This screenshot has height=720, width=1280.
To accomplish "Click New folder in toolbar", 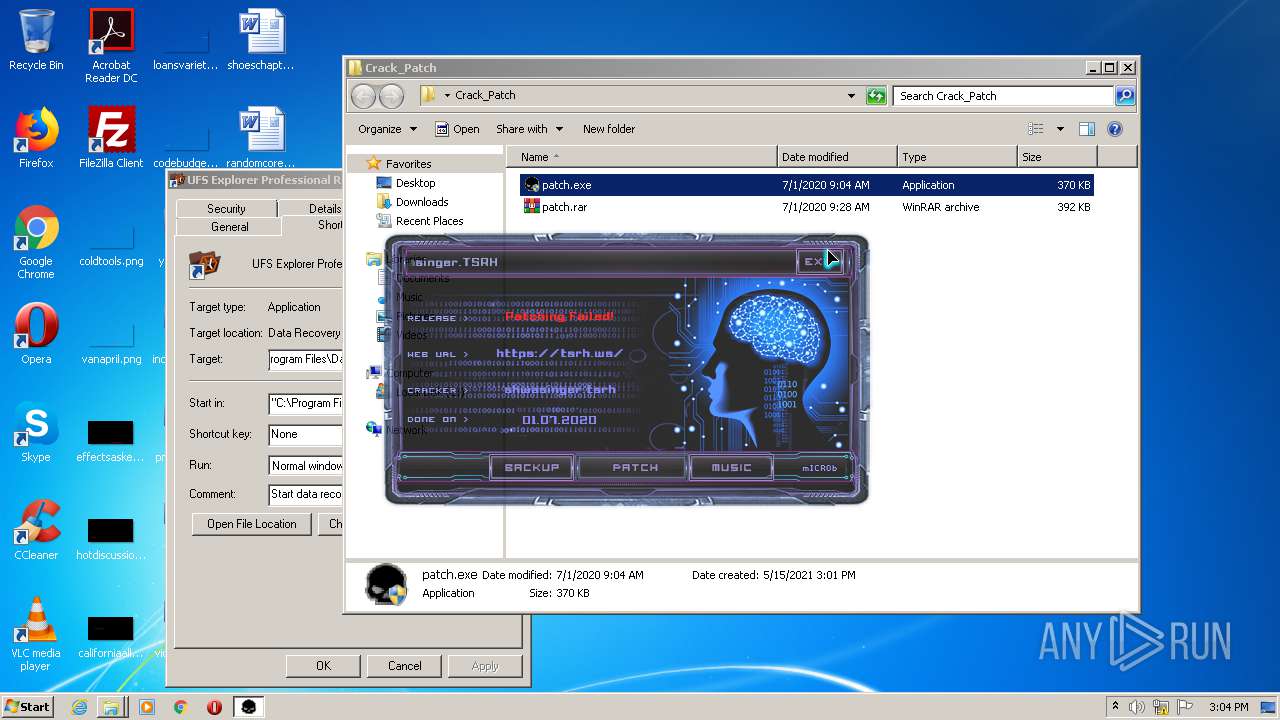I will 609,129.
